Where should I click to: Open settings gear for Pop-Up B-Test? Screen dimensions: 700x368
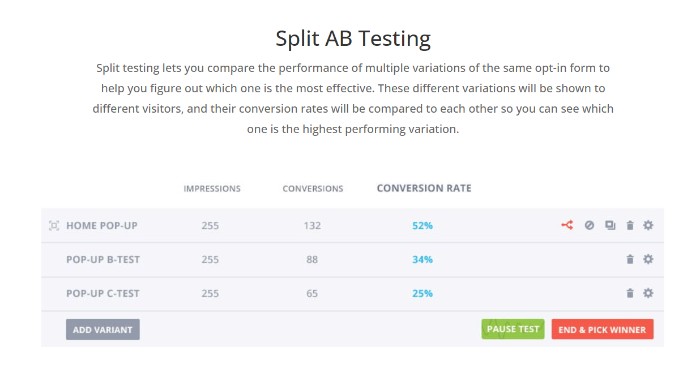coord(648,259)
